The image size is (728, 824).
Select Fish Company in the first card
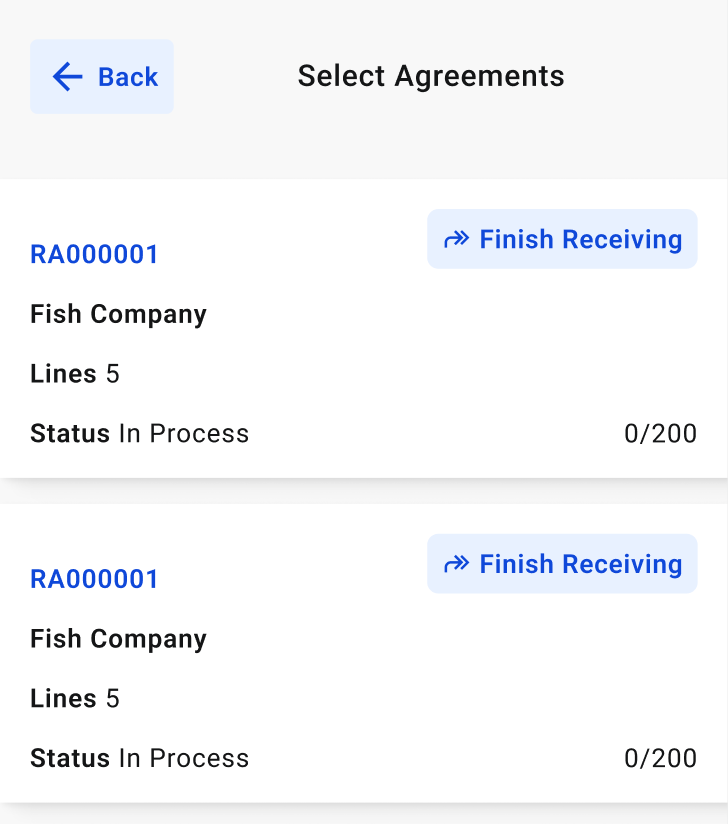118,314
